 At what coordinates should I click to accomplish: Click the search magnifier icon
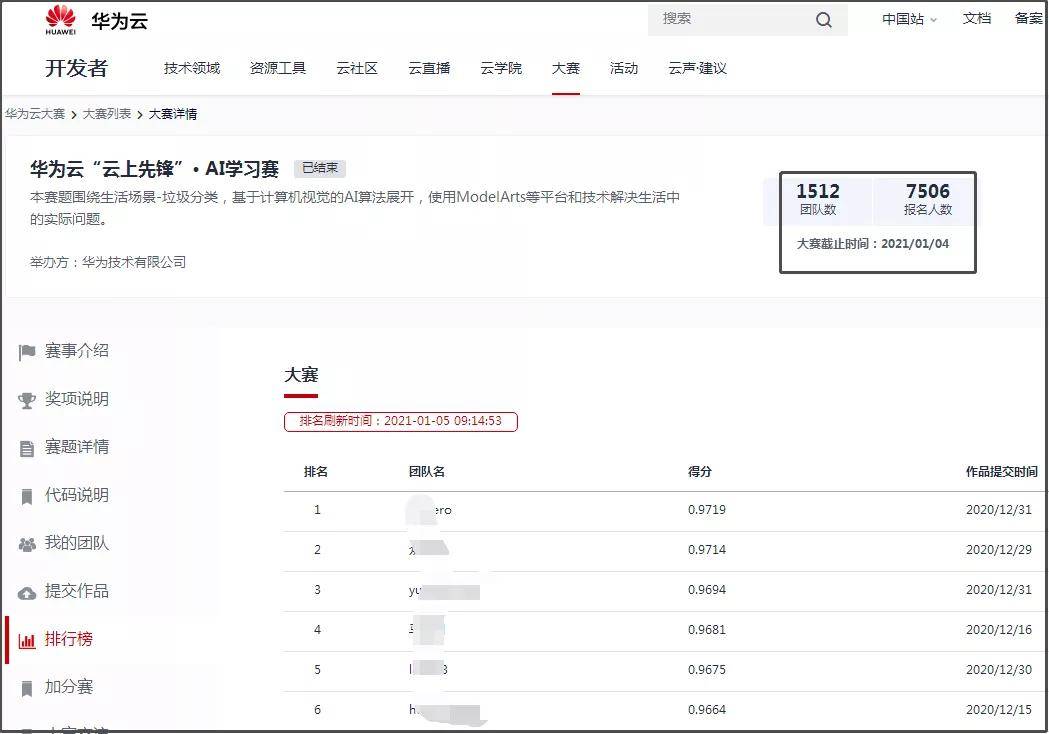(x=823, y=19)
